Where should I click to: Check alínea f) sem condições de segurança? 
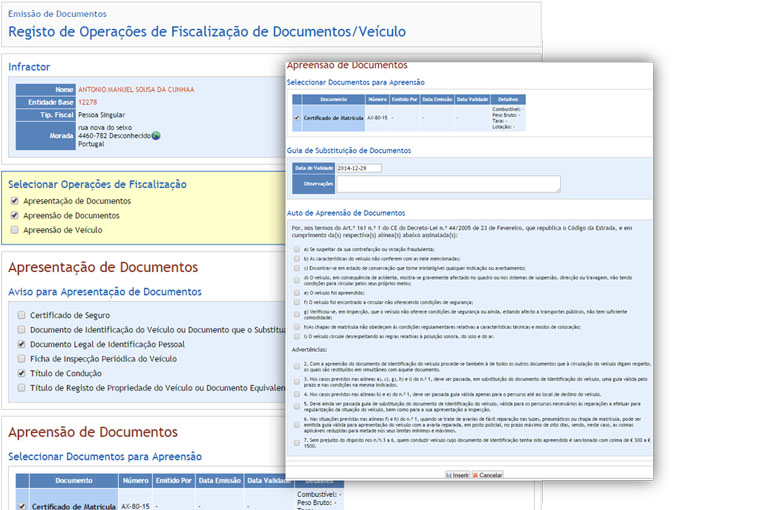[297, 302]
